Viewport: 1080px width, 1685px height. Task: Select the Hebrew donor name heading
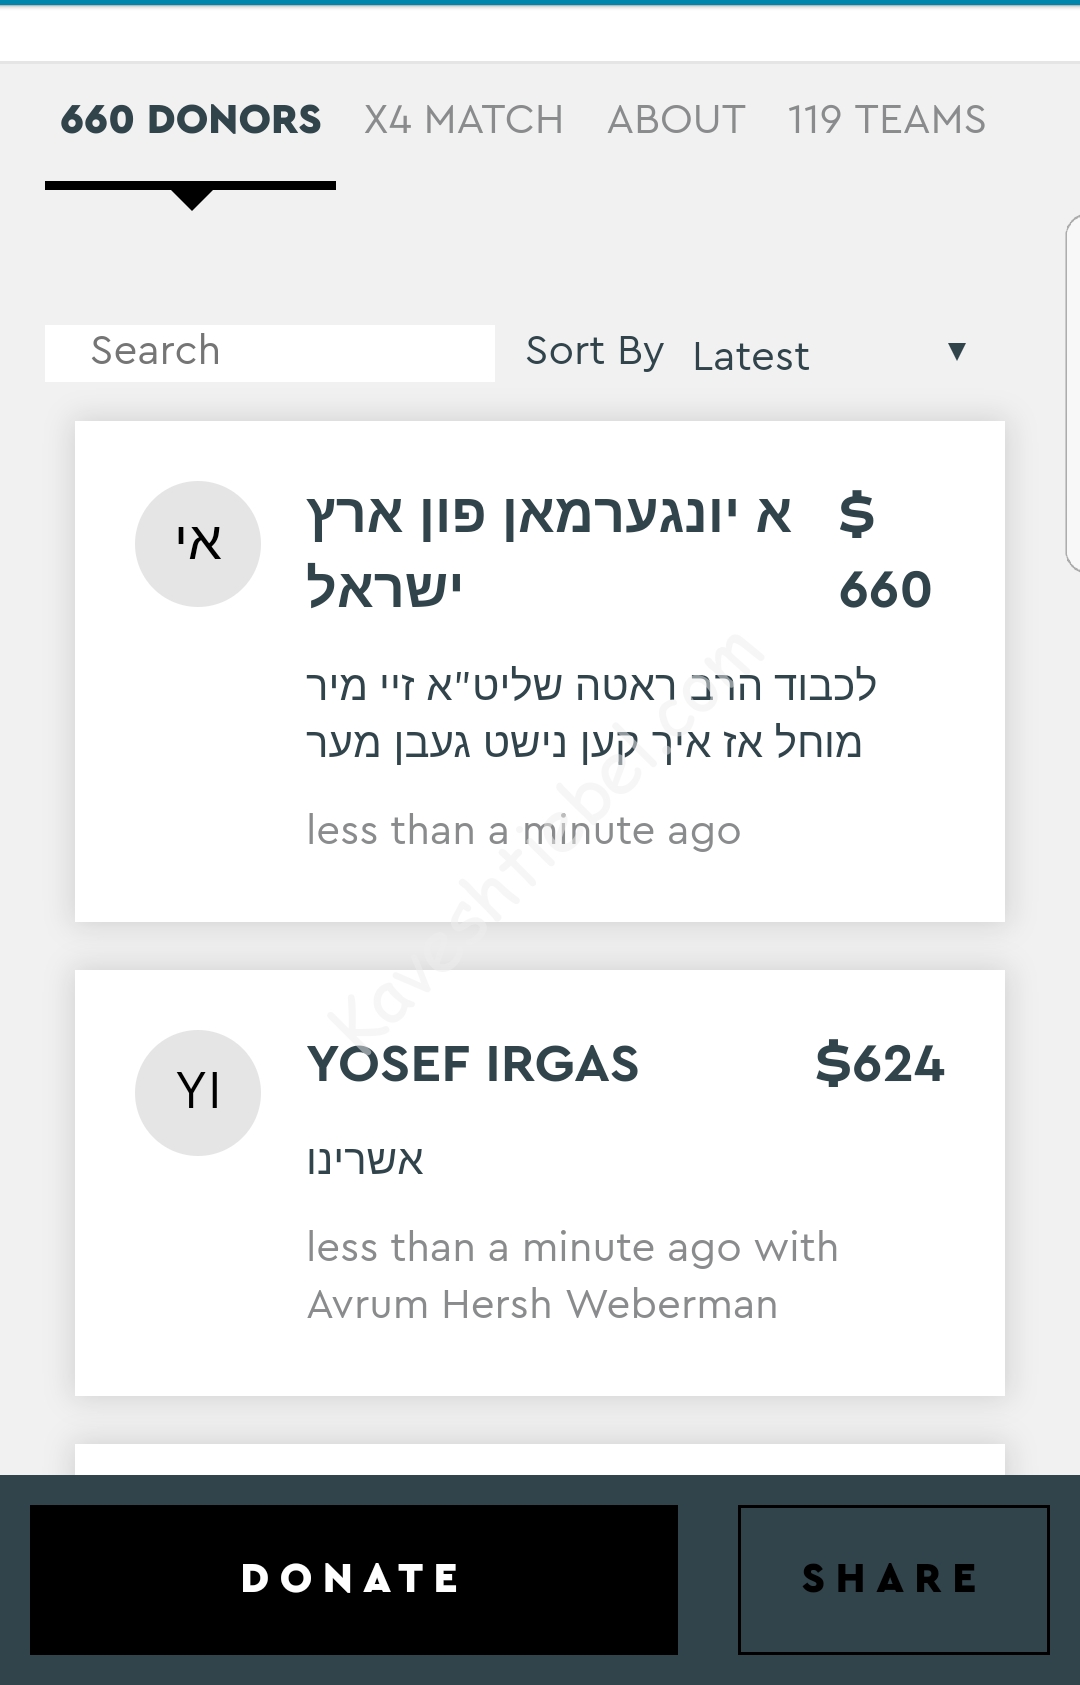(x=549, y=550)
